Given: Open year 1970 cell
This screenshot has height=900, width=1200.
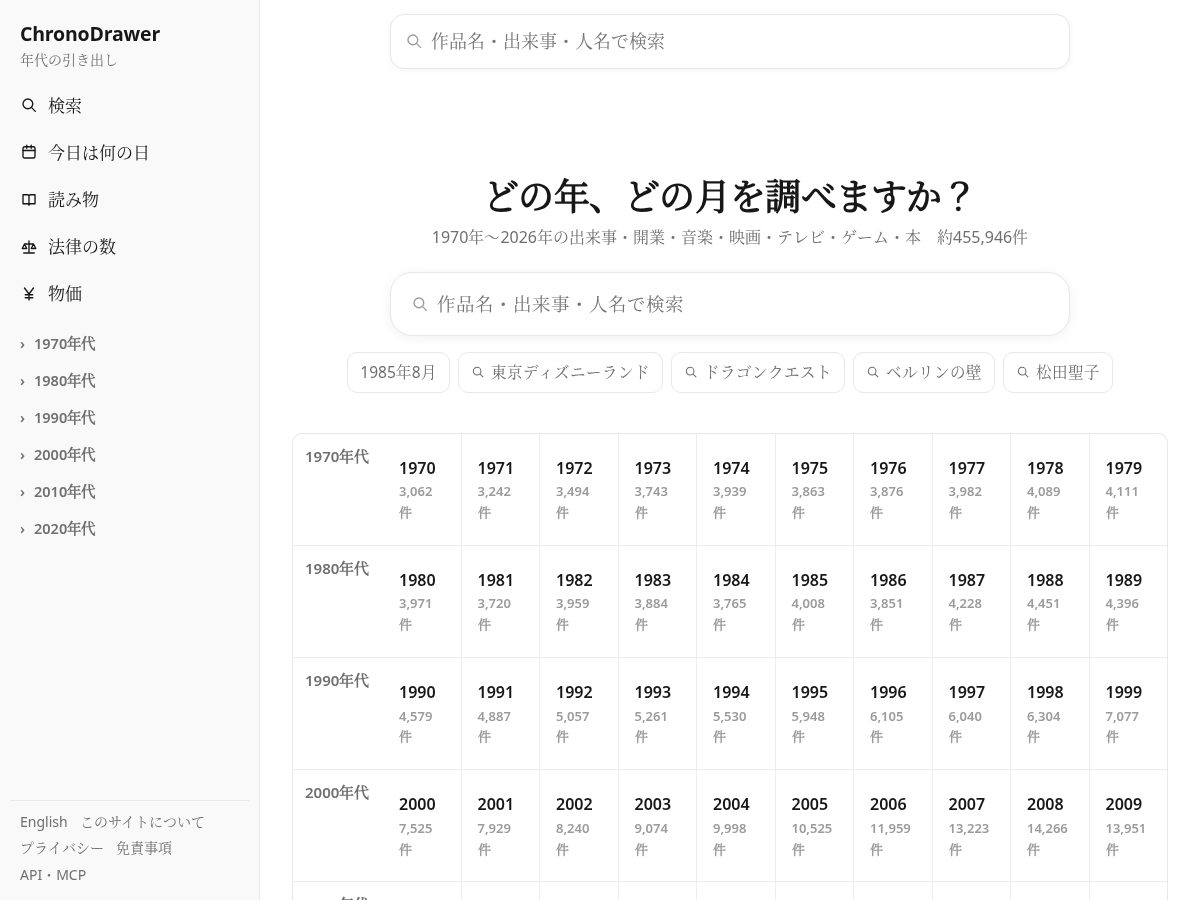Looking at the screenshot, I should 422,489.
